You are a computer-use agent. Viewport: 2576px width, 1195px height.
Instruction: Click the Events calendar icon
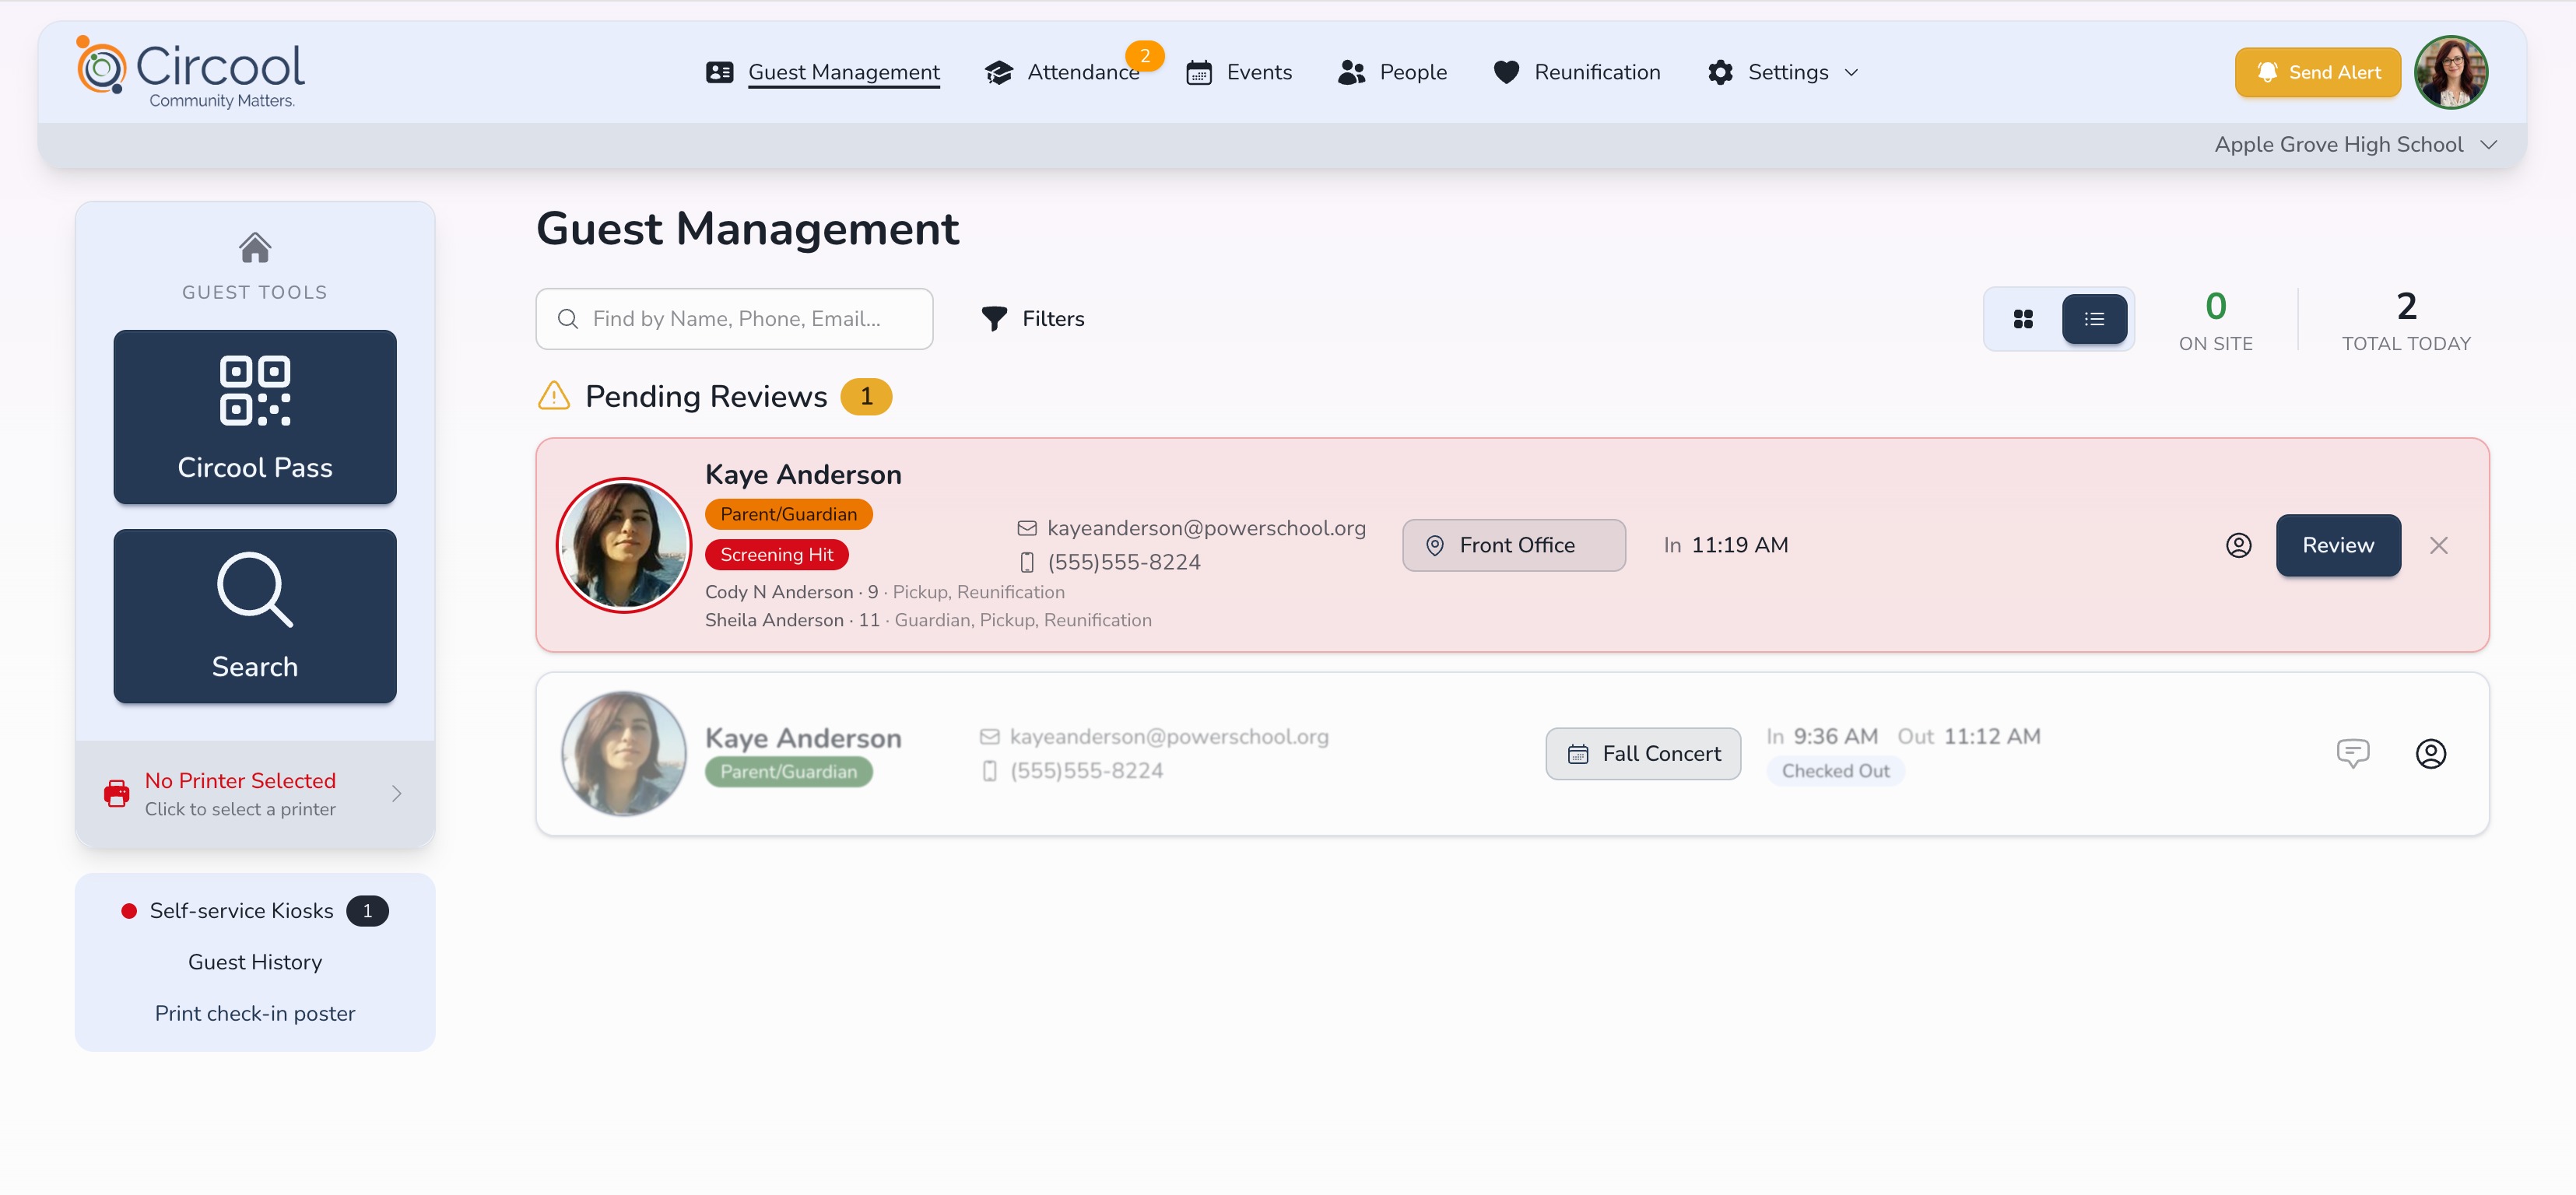tap(1198, 72)
